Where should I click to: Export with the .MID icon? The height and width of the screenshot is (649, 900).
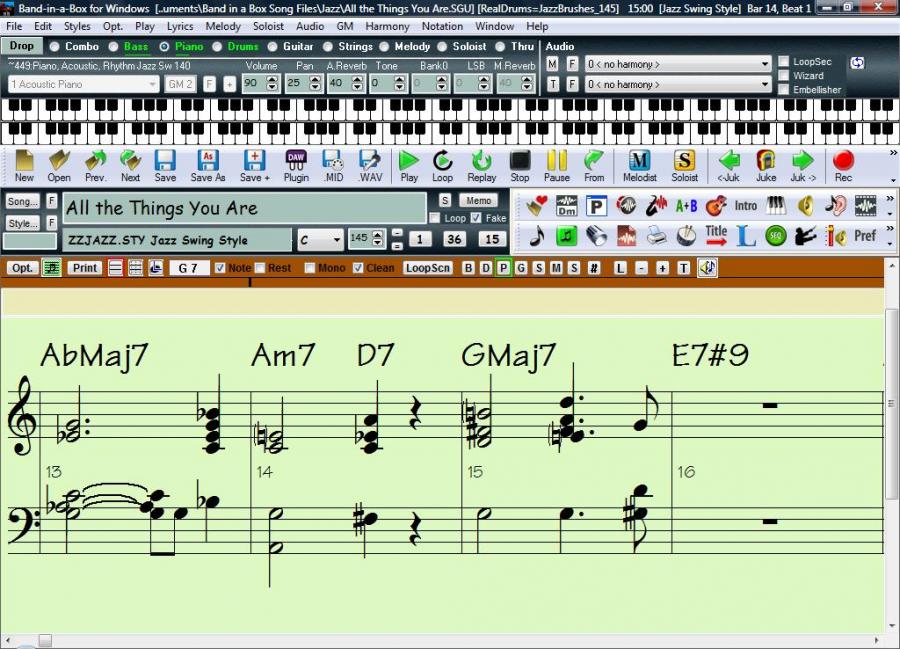coord(333,166)
